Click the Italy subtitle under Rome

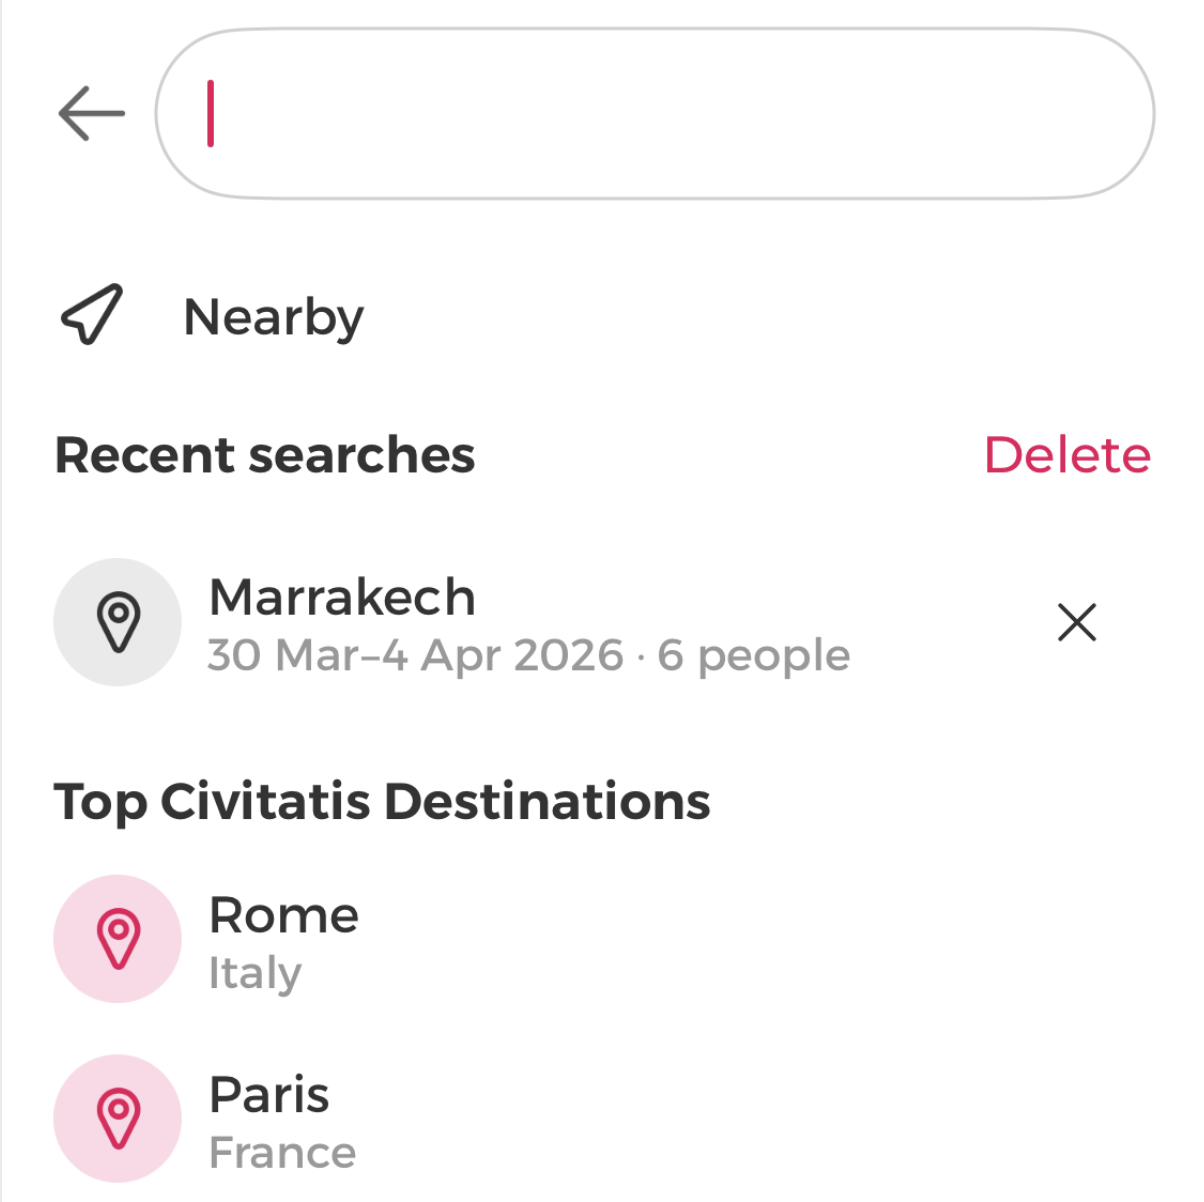(x=256, y=972)
